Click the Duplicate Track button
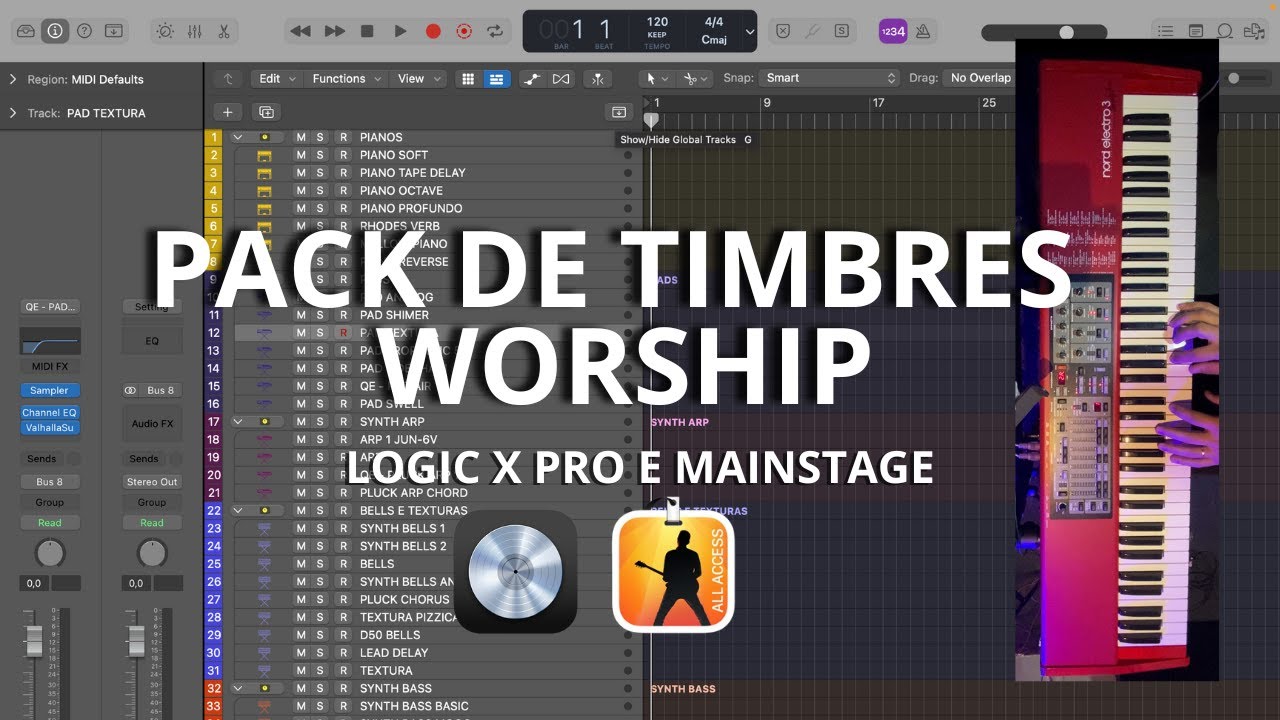Image resolution: width=1280 pixels, height=720 pixels. pos(265,112)
